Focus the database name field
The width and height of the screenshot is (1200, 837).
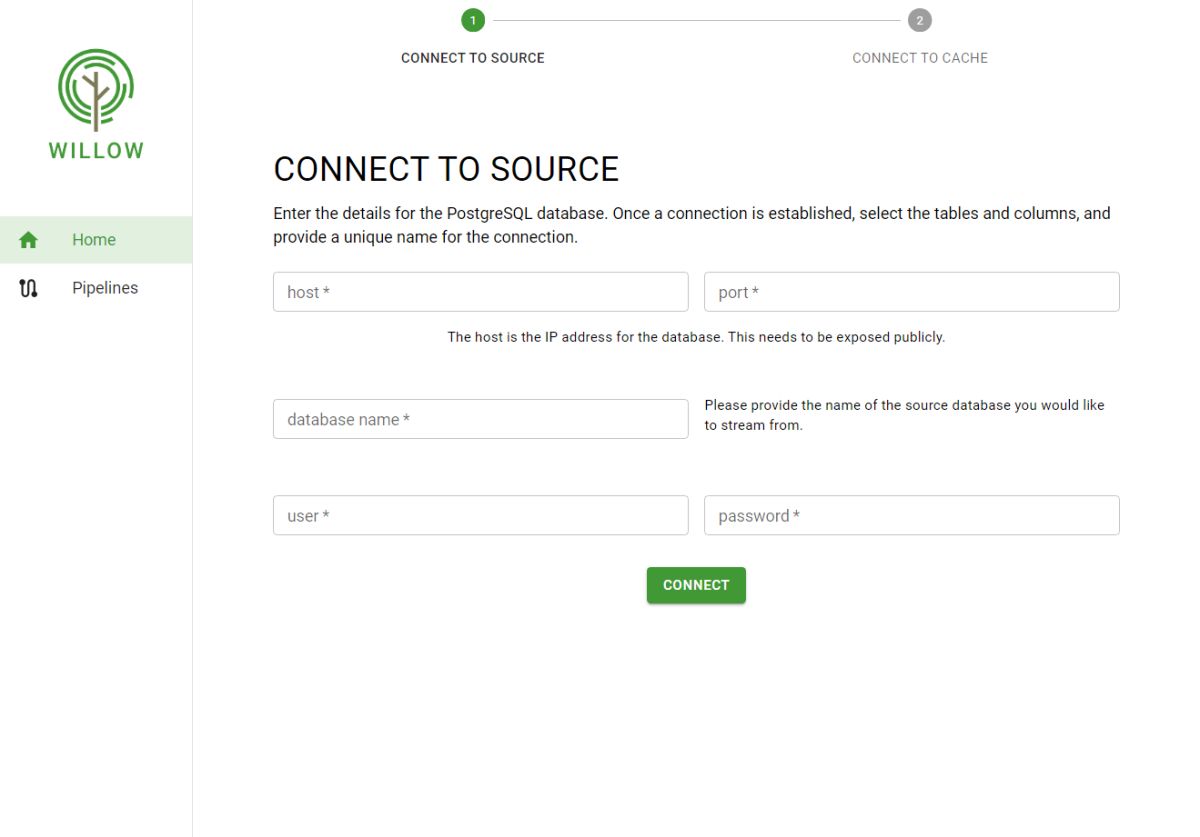[481, 419]
